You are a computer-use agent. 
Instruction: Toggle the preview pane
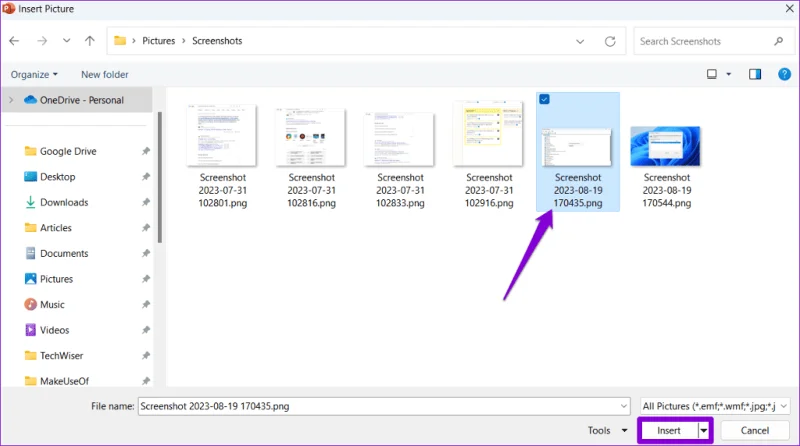(755, 75)
